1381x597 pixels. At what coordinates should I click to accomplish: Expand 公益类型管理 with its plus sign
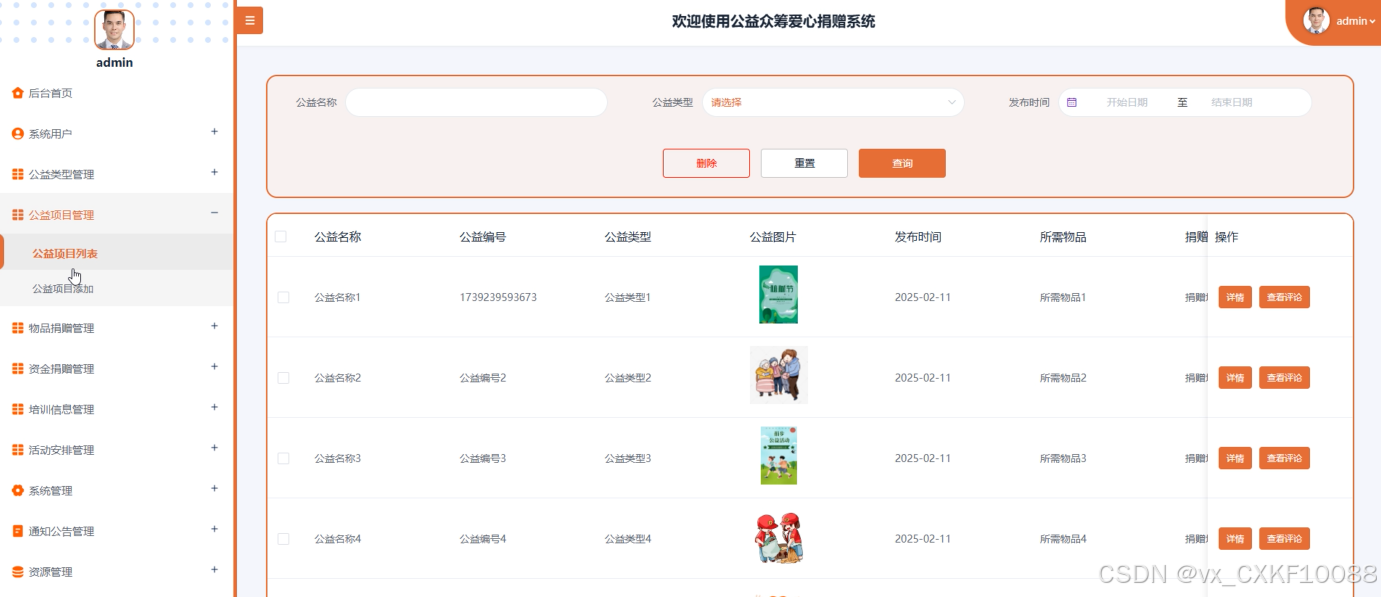pos(214,173)
